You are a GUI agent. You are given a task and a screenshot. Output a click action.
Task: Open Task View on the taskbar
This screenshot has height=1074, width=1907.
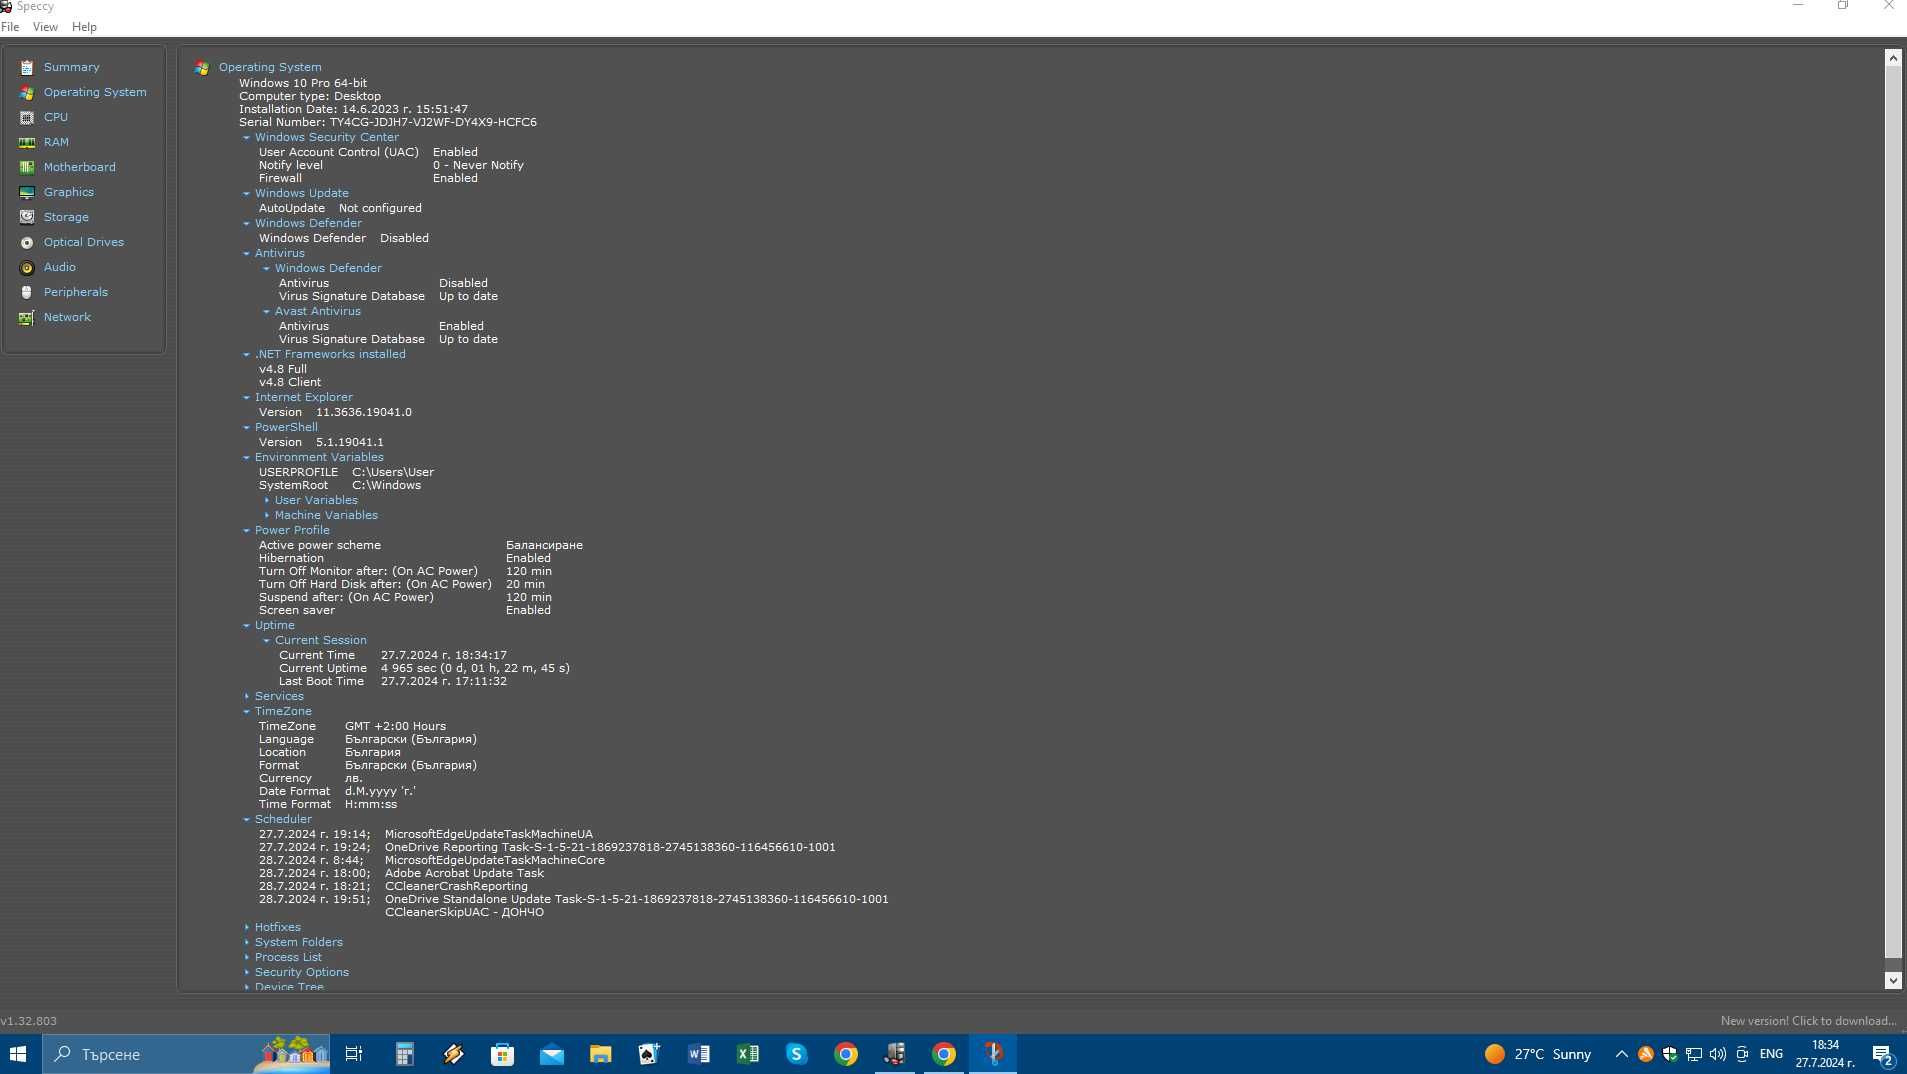click(354, 1054)
